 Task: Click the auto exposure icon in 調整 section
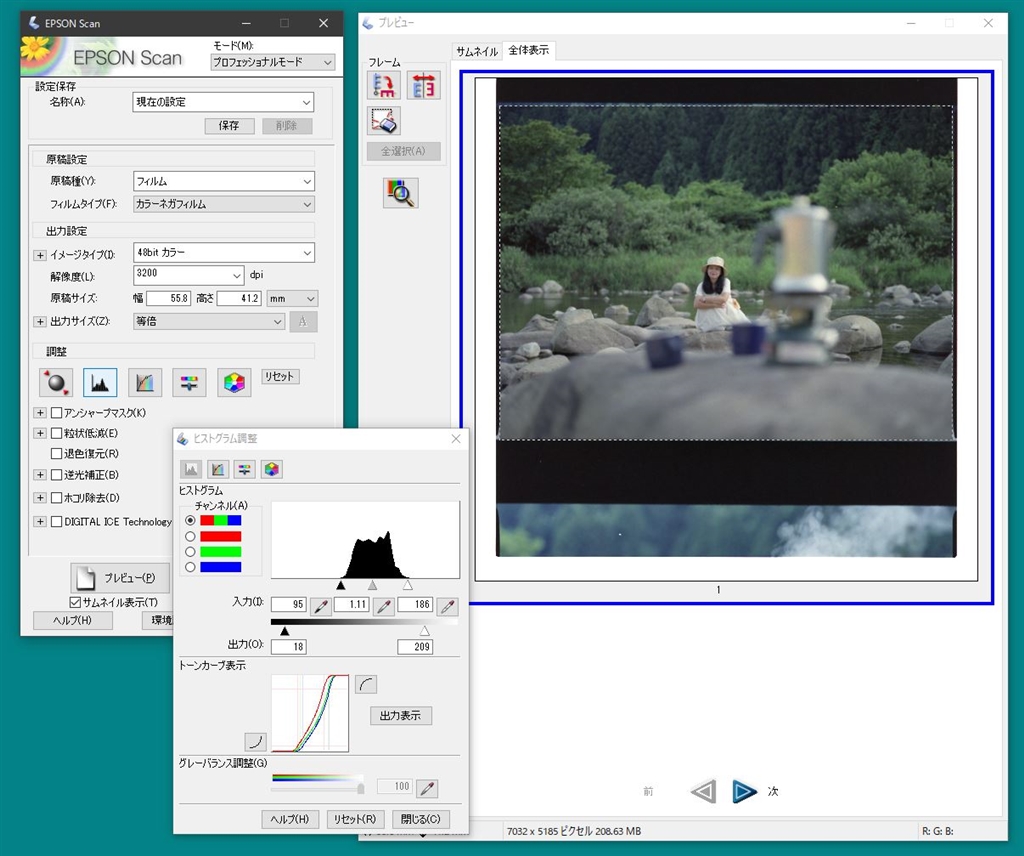point(56,383)
